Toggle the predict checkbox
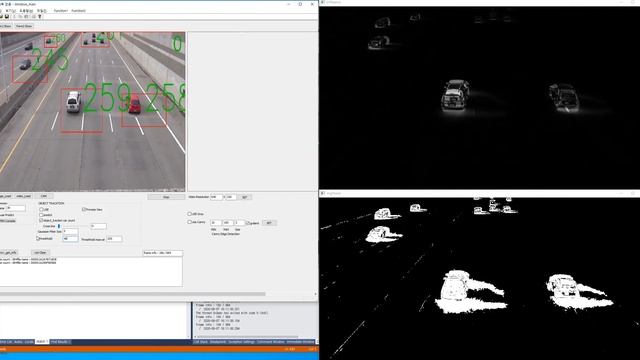640x360 pixels. 41,215
